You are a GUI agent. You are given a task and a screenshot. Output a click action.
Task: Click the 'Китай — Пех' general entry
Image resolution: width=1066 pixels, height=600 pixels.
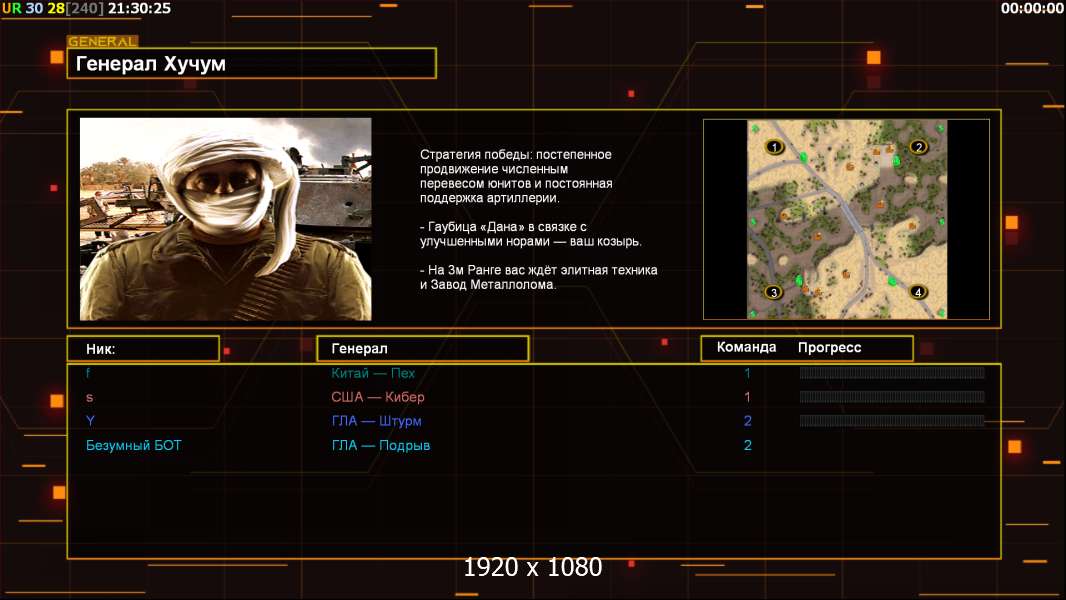tap(373, 373)
